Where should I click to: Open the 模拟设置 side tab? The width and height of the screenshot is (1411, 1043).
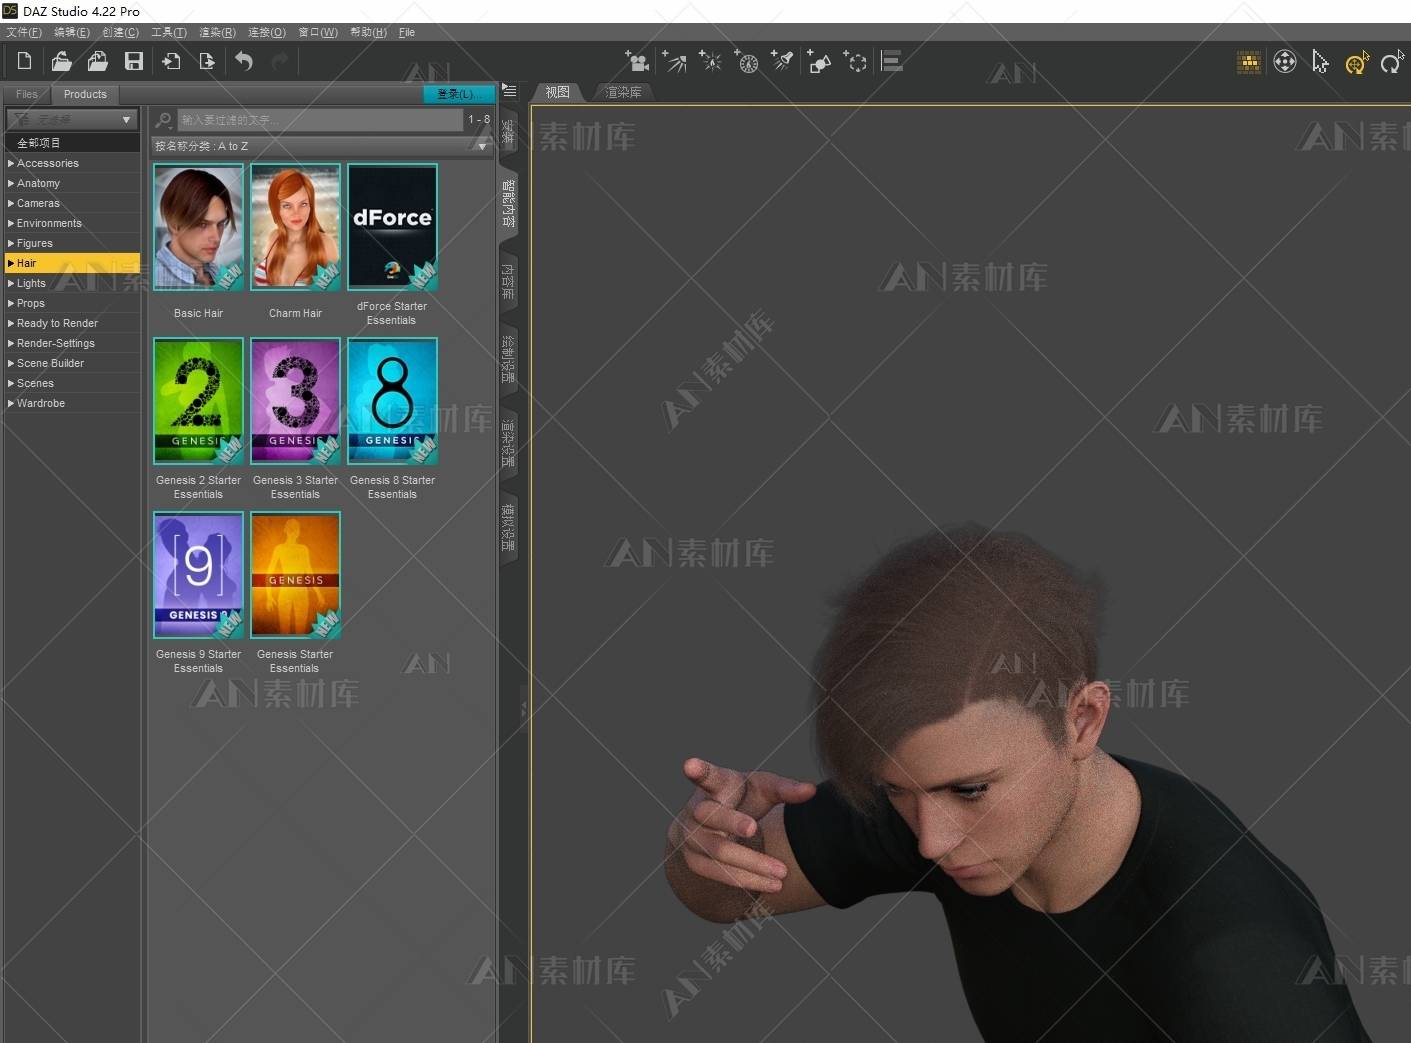(508, 528)
